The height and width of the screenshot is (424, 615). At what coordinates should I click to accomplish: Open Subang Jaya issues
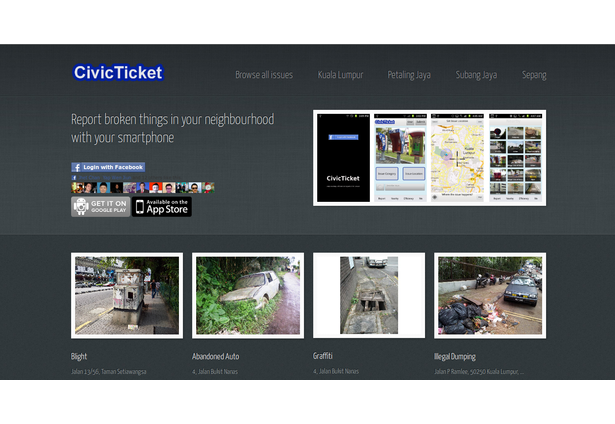476,75
